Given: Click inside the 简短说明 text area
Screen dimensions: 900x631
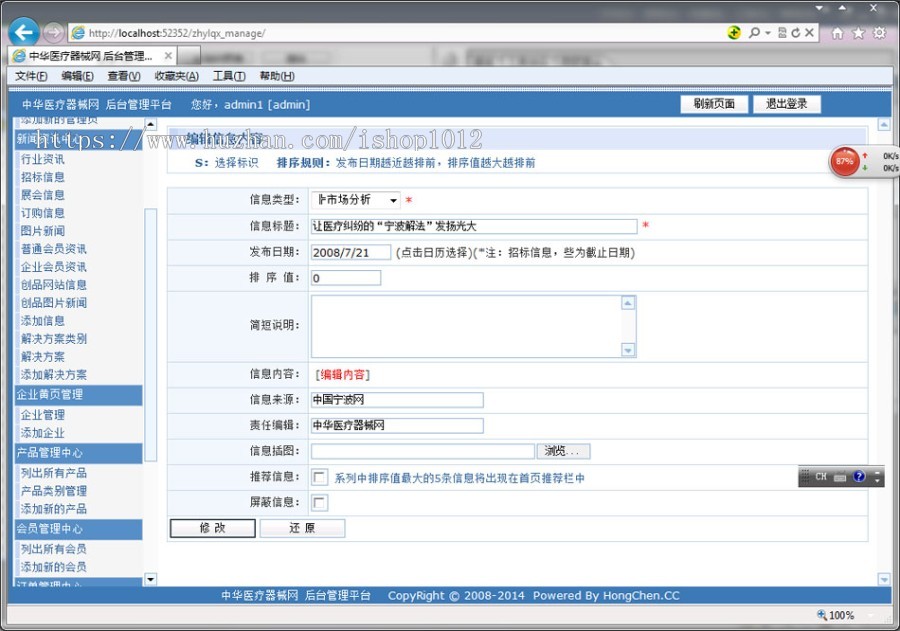Looking at the screenshot, I should [466, 326].
